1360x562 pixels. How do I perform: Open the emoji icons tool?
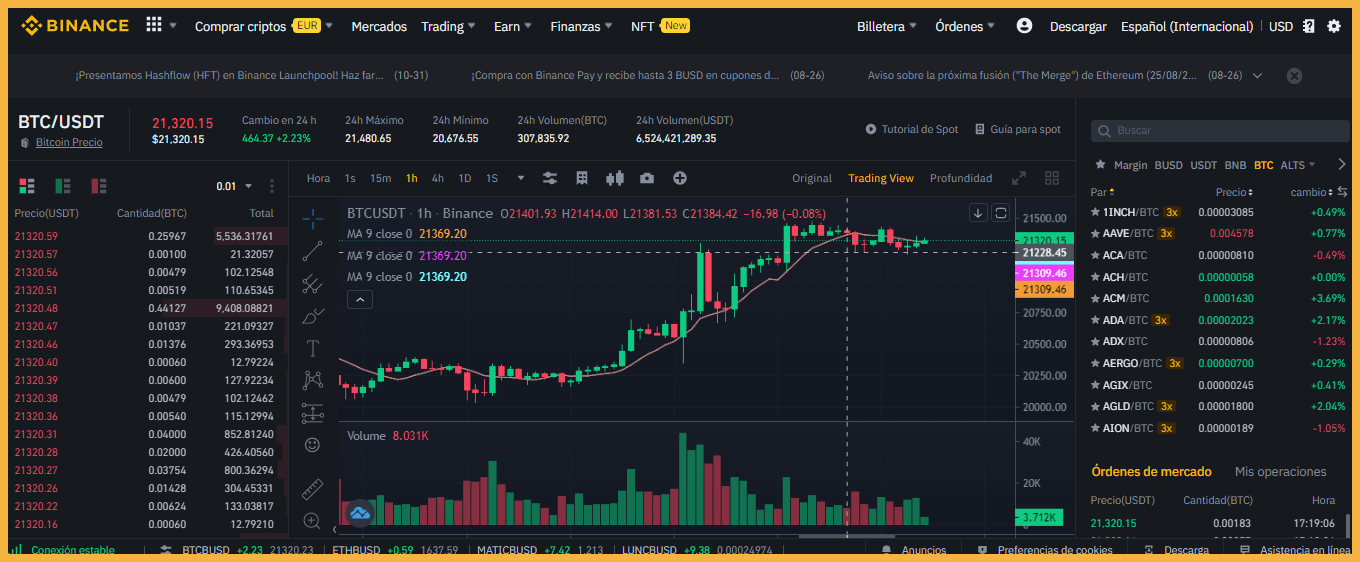click(x=312, y=444)
